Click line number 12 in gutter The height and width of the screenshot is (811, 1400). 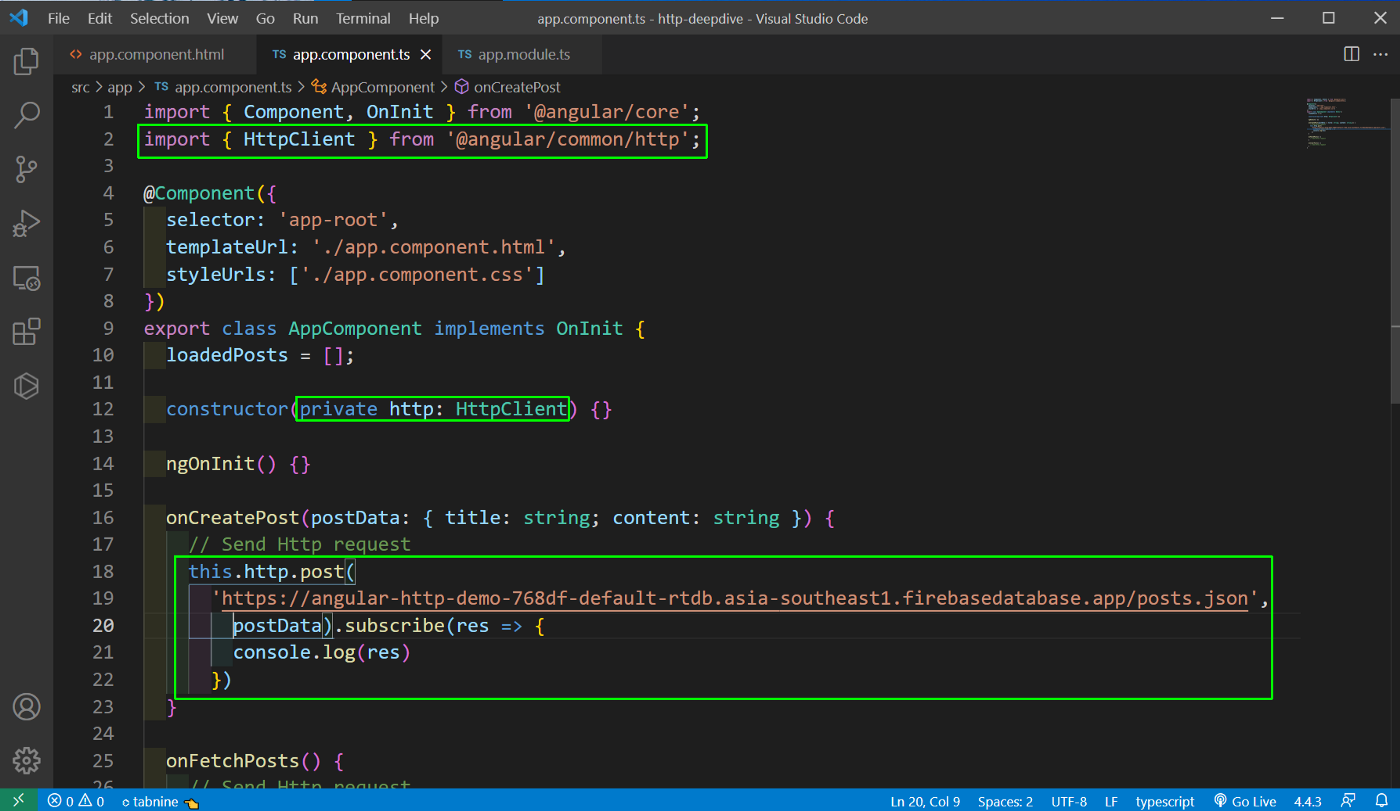103,409
